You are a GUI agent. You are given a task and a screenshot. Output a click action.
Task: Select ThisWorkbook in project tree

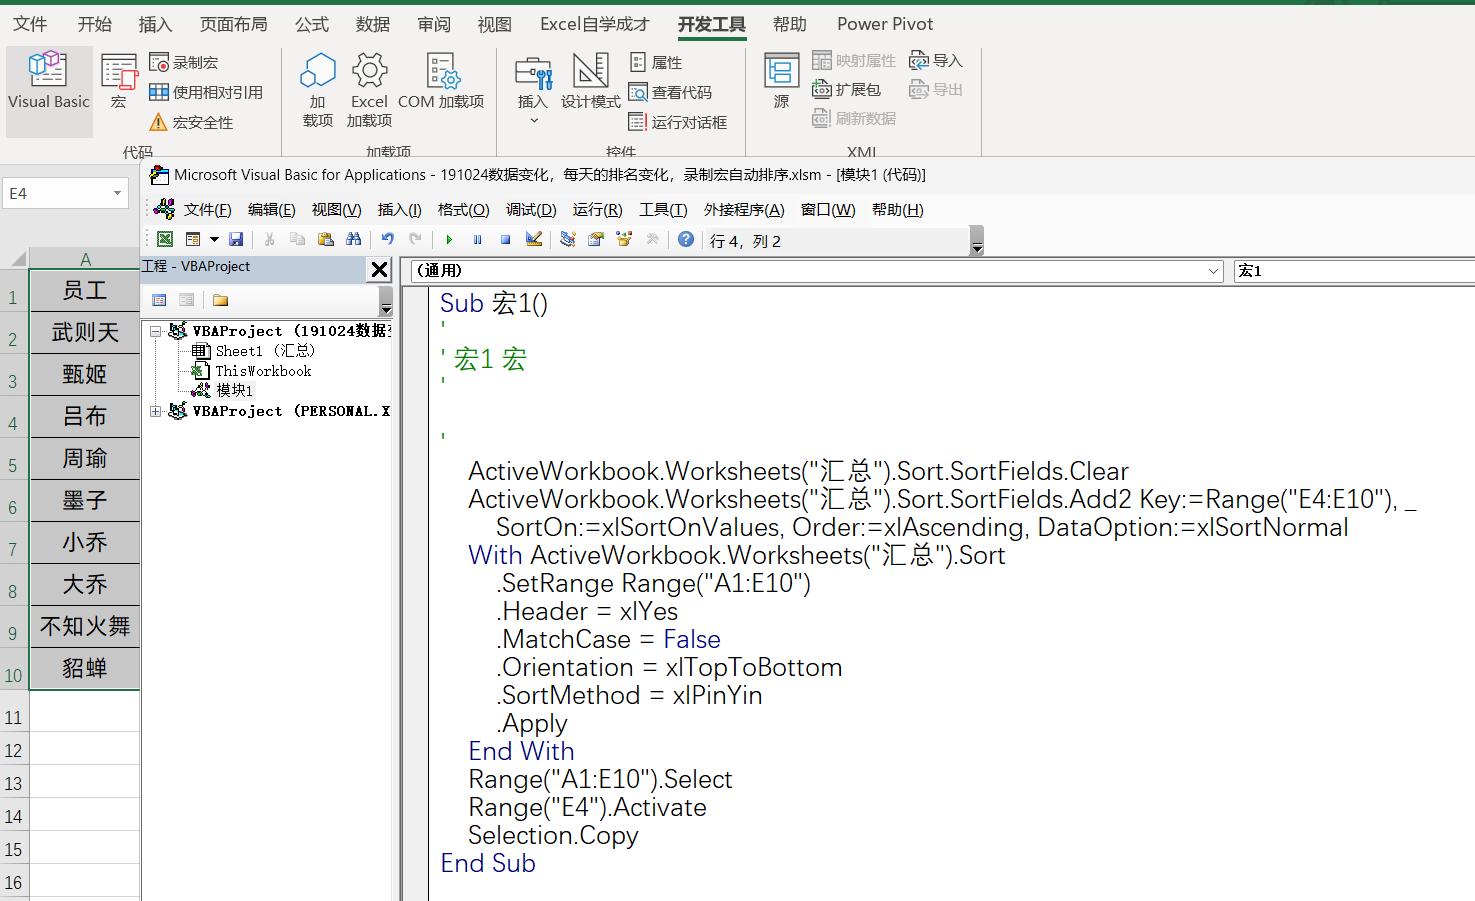click(x=262, y=371)
